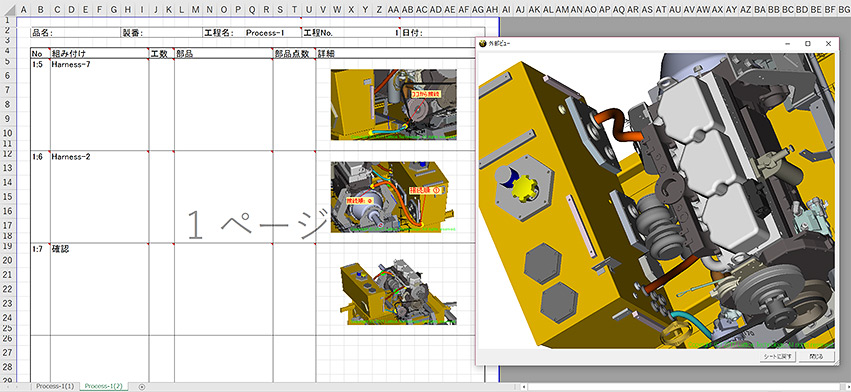Select the No cell 1:6

click(40, 197)
